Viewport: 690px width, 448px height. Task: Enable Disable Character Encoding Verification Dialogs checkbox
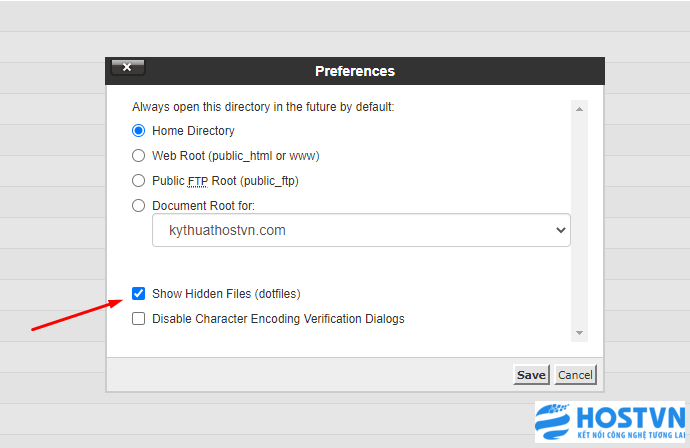(x=139, y=318)
